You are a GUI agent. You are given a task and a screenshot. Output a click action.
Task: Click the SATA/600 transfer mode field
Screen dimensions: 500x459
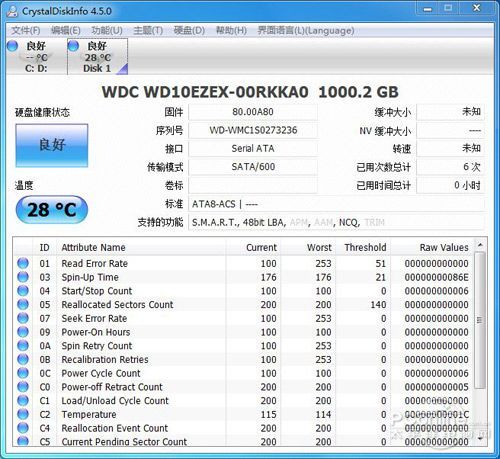coord(253,167)
